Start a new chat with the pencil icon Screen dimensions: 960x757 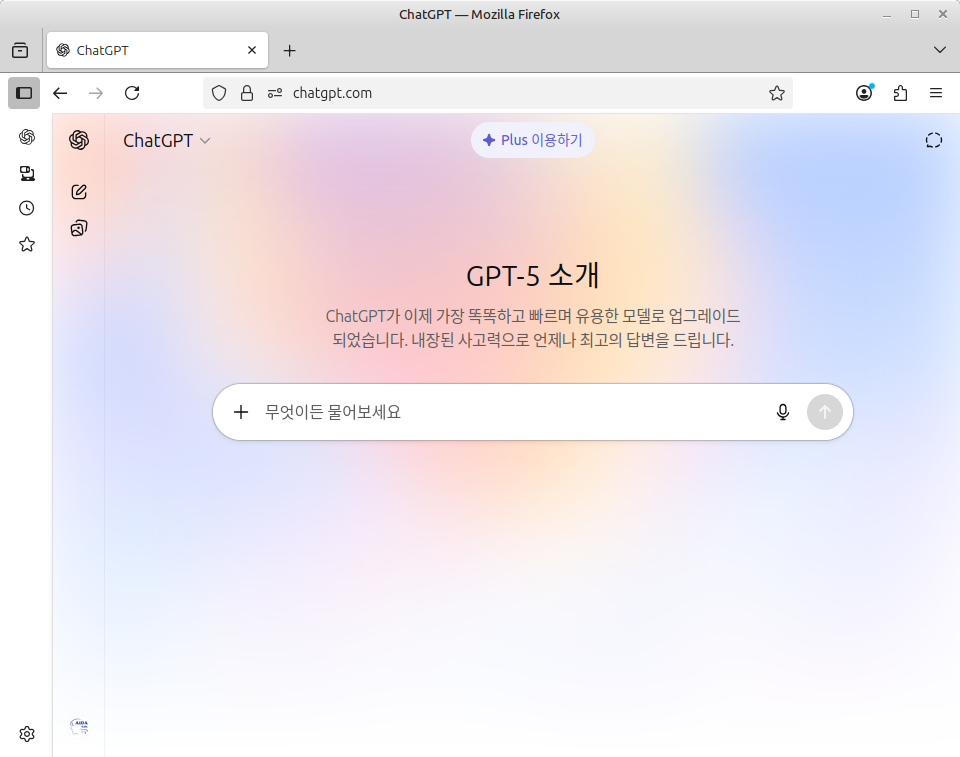(x=79, y=192)
